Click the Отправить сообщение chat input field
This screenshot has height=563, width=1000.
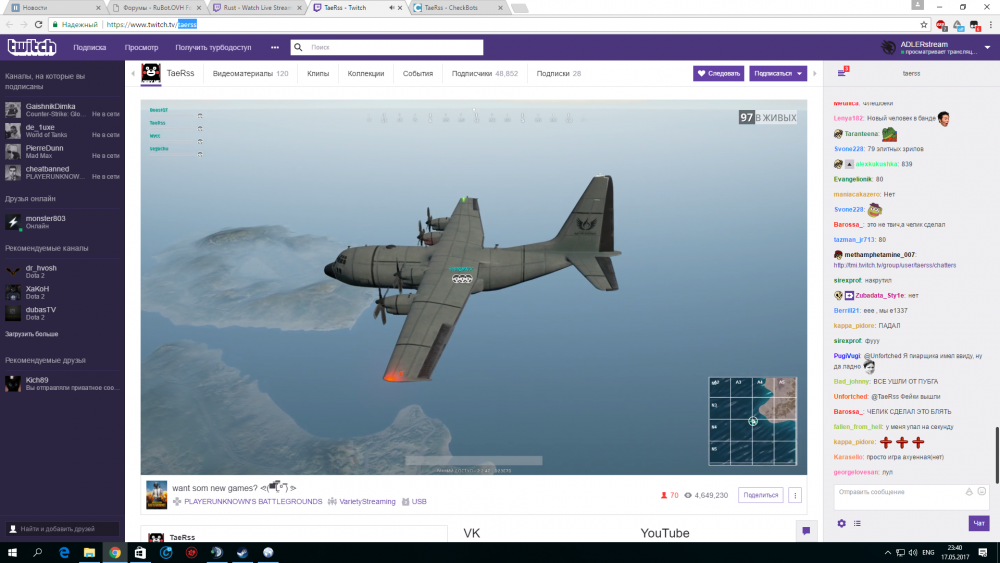tap(895, 492)
